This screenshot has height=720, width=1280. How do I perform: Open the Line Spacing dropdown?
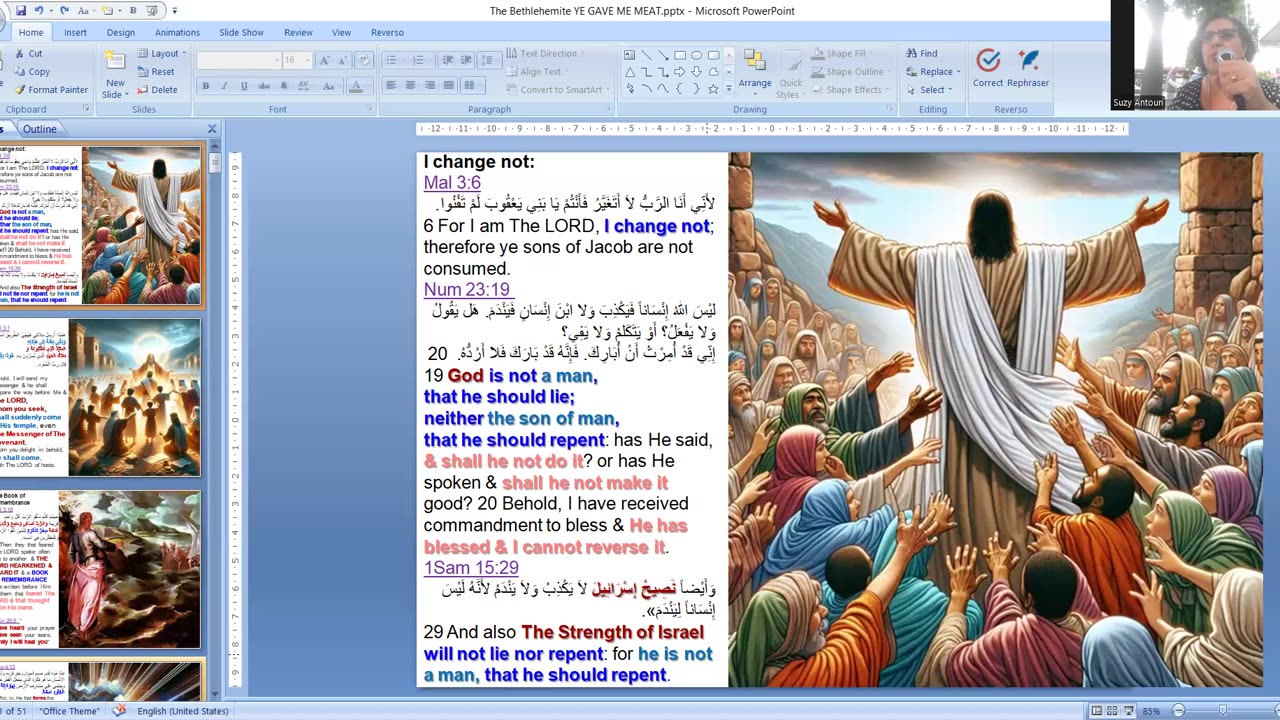coord(490,61)
